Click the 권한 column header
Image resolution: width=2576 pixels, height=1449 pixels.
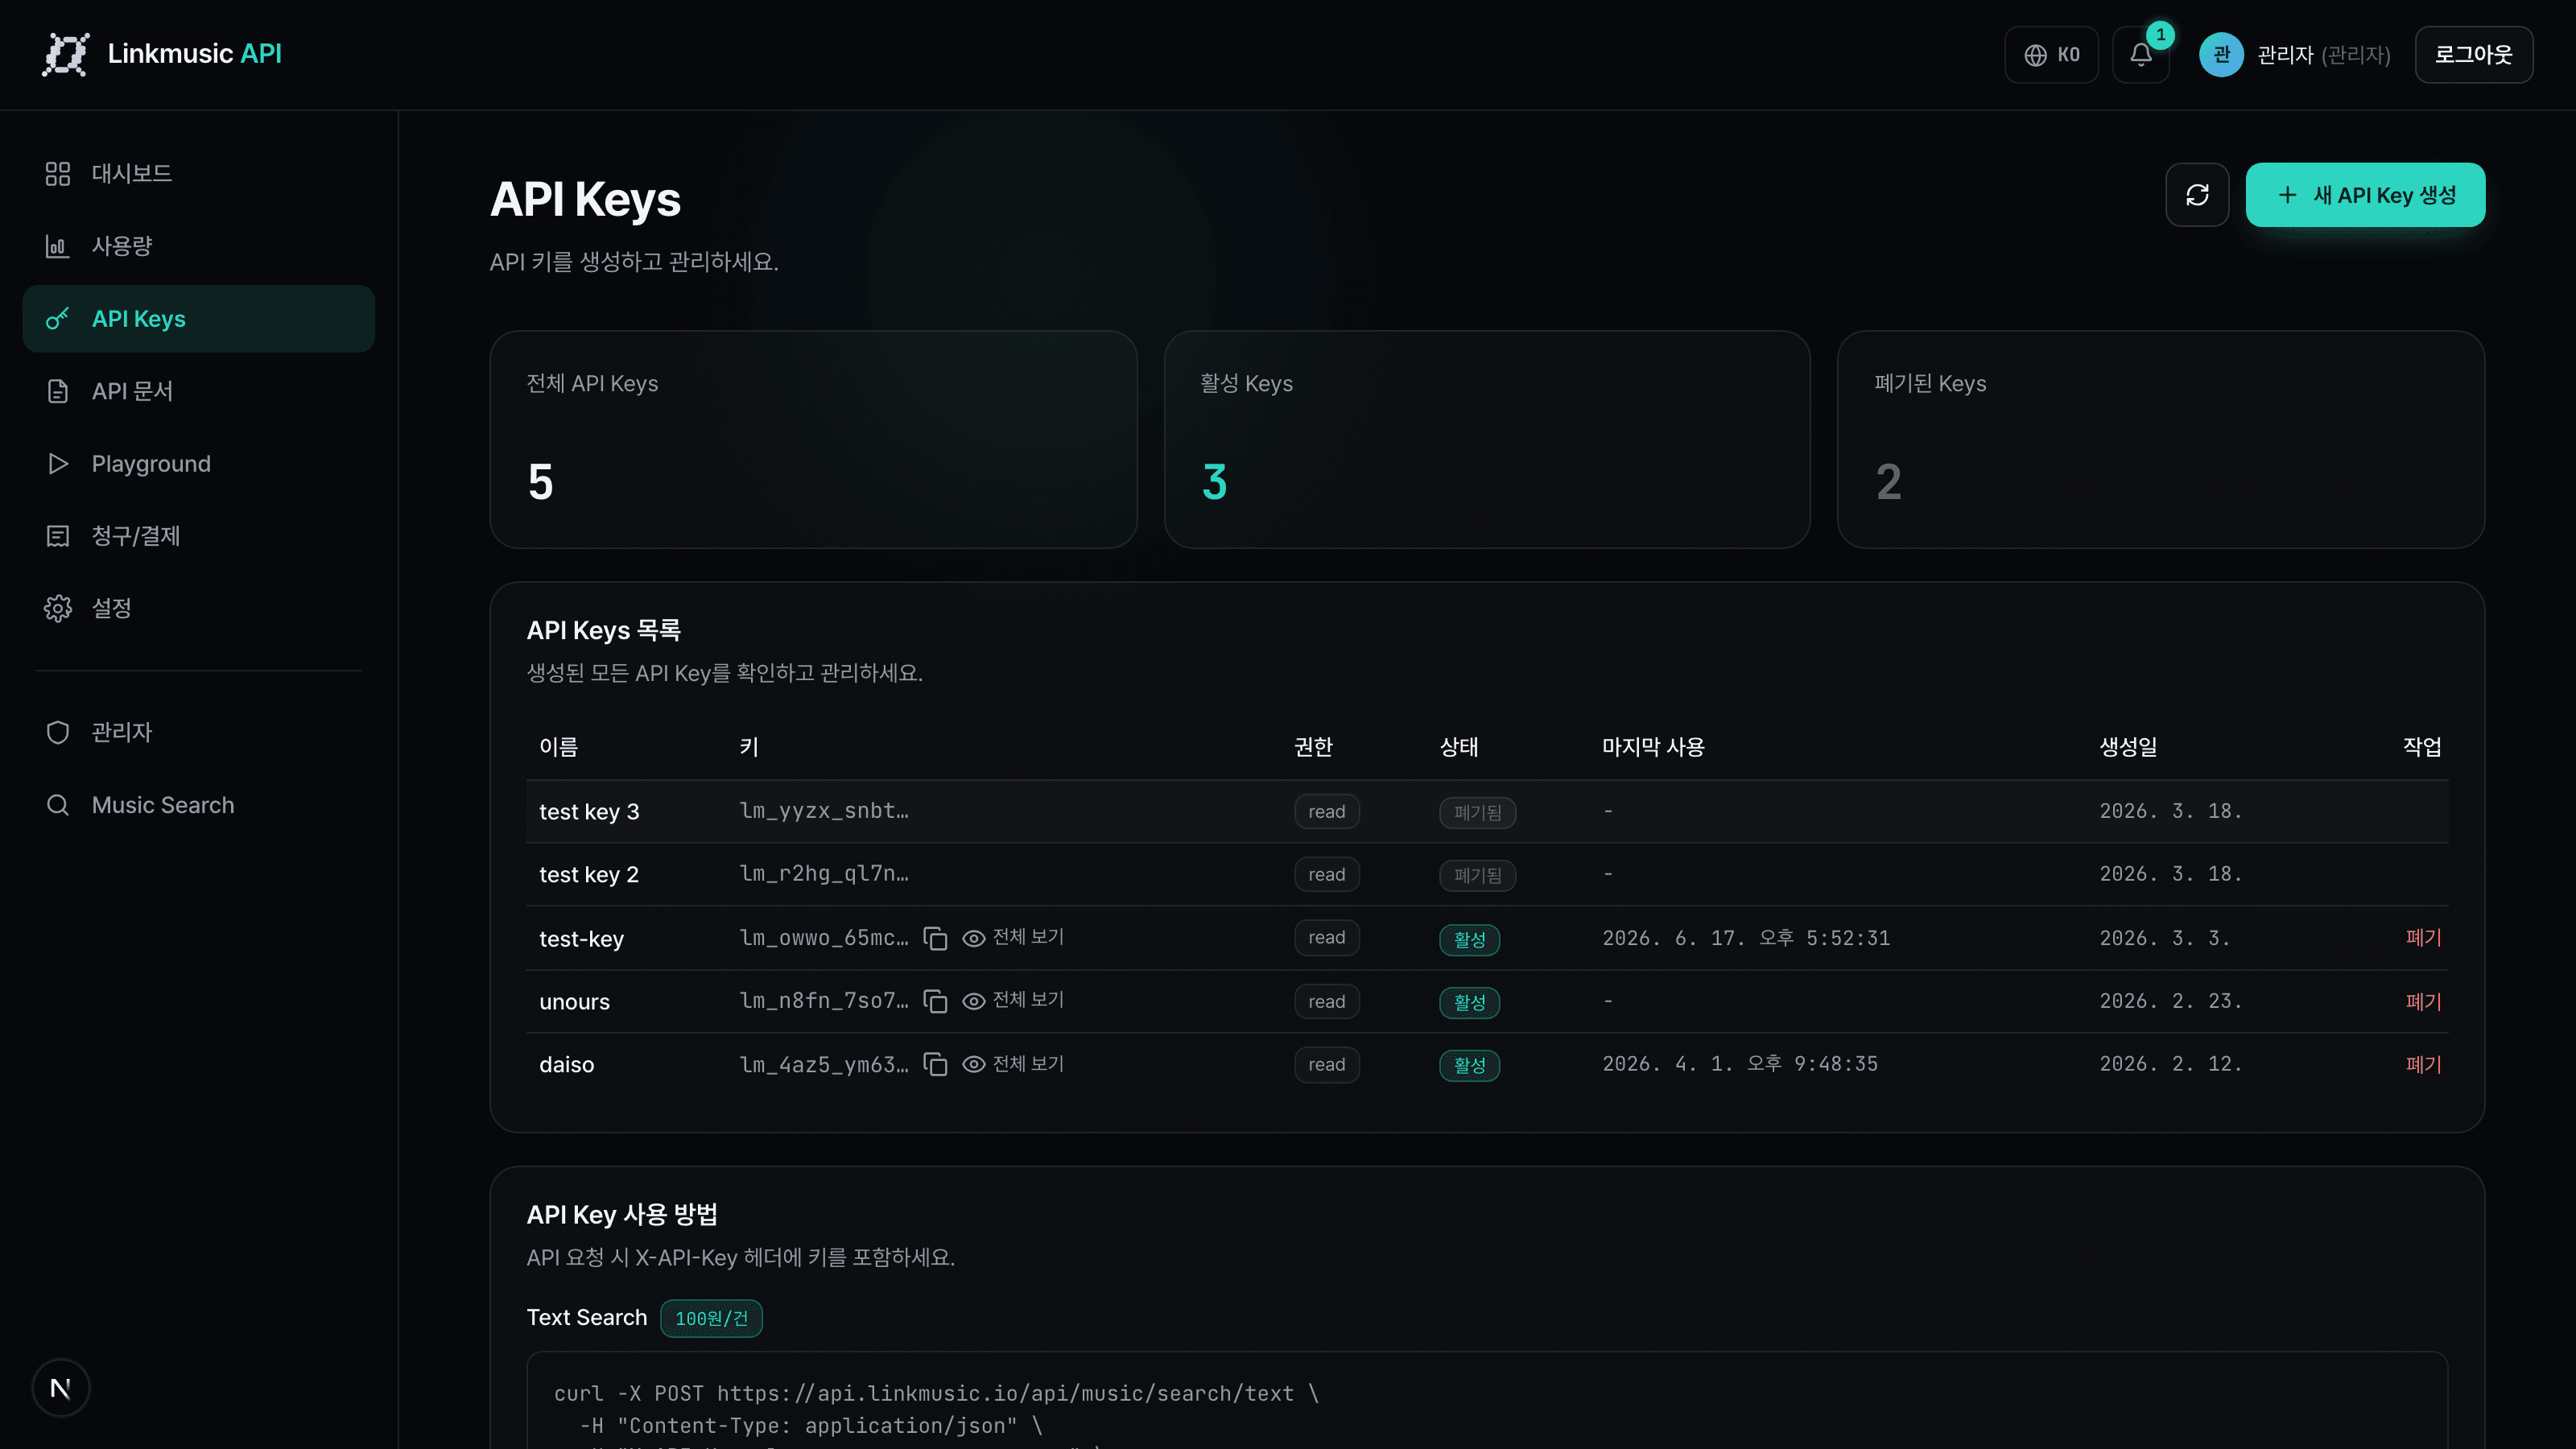click(1313, 747)
